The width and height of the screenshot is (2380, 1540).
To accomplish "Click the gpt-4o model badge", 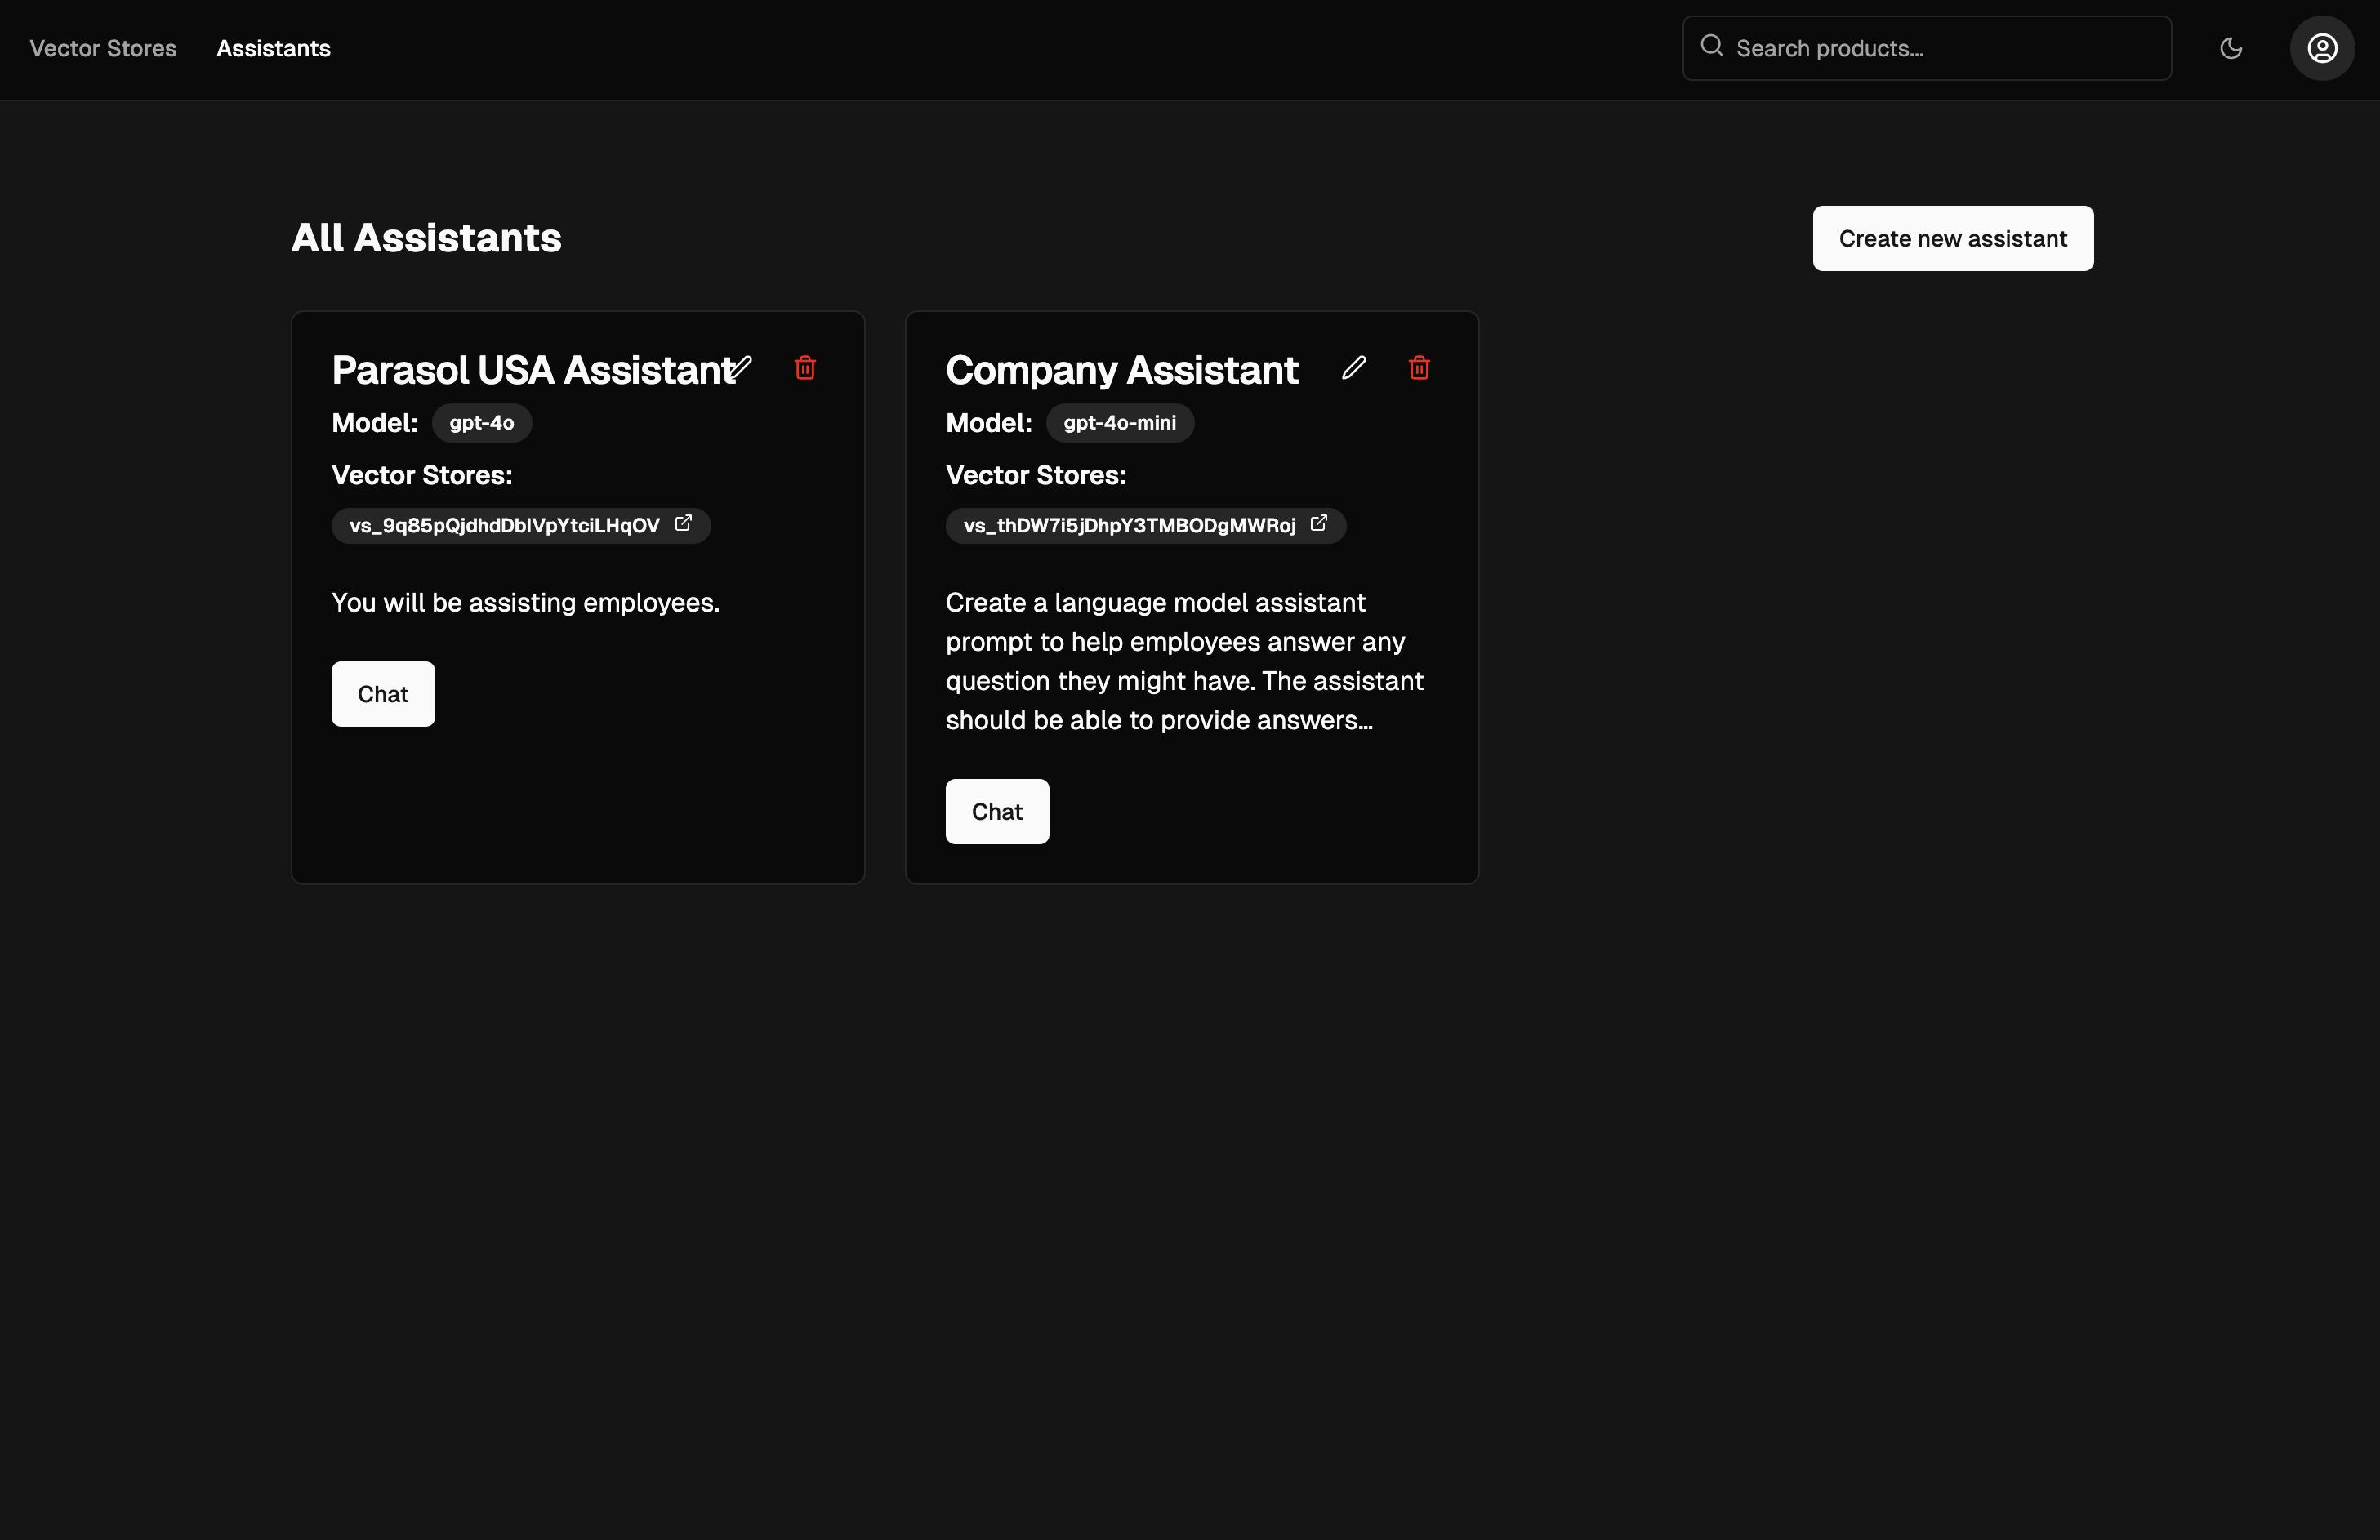I will (481, 423).
